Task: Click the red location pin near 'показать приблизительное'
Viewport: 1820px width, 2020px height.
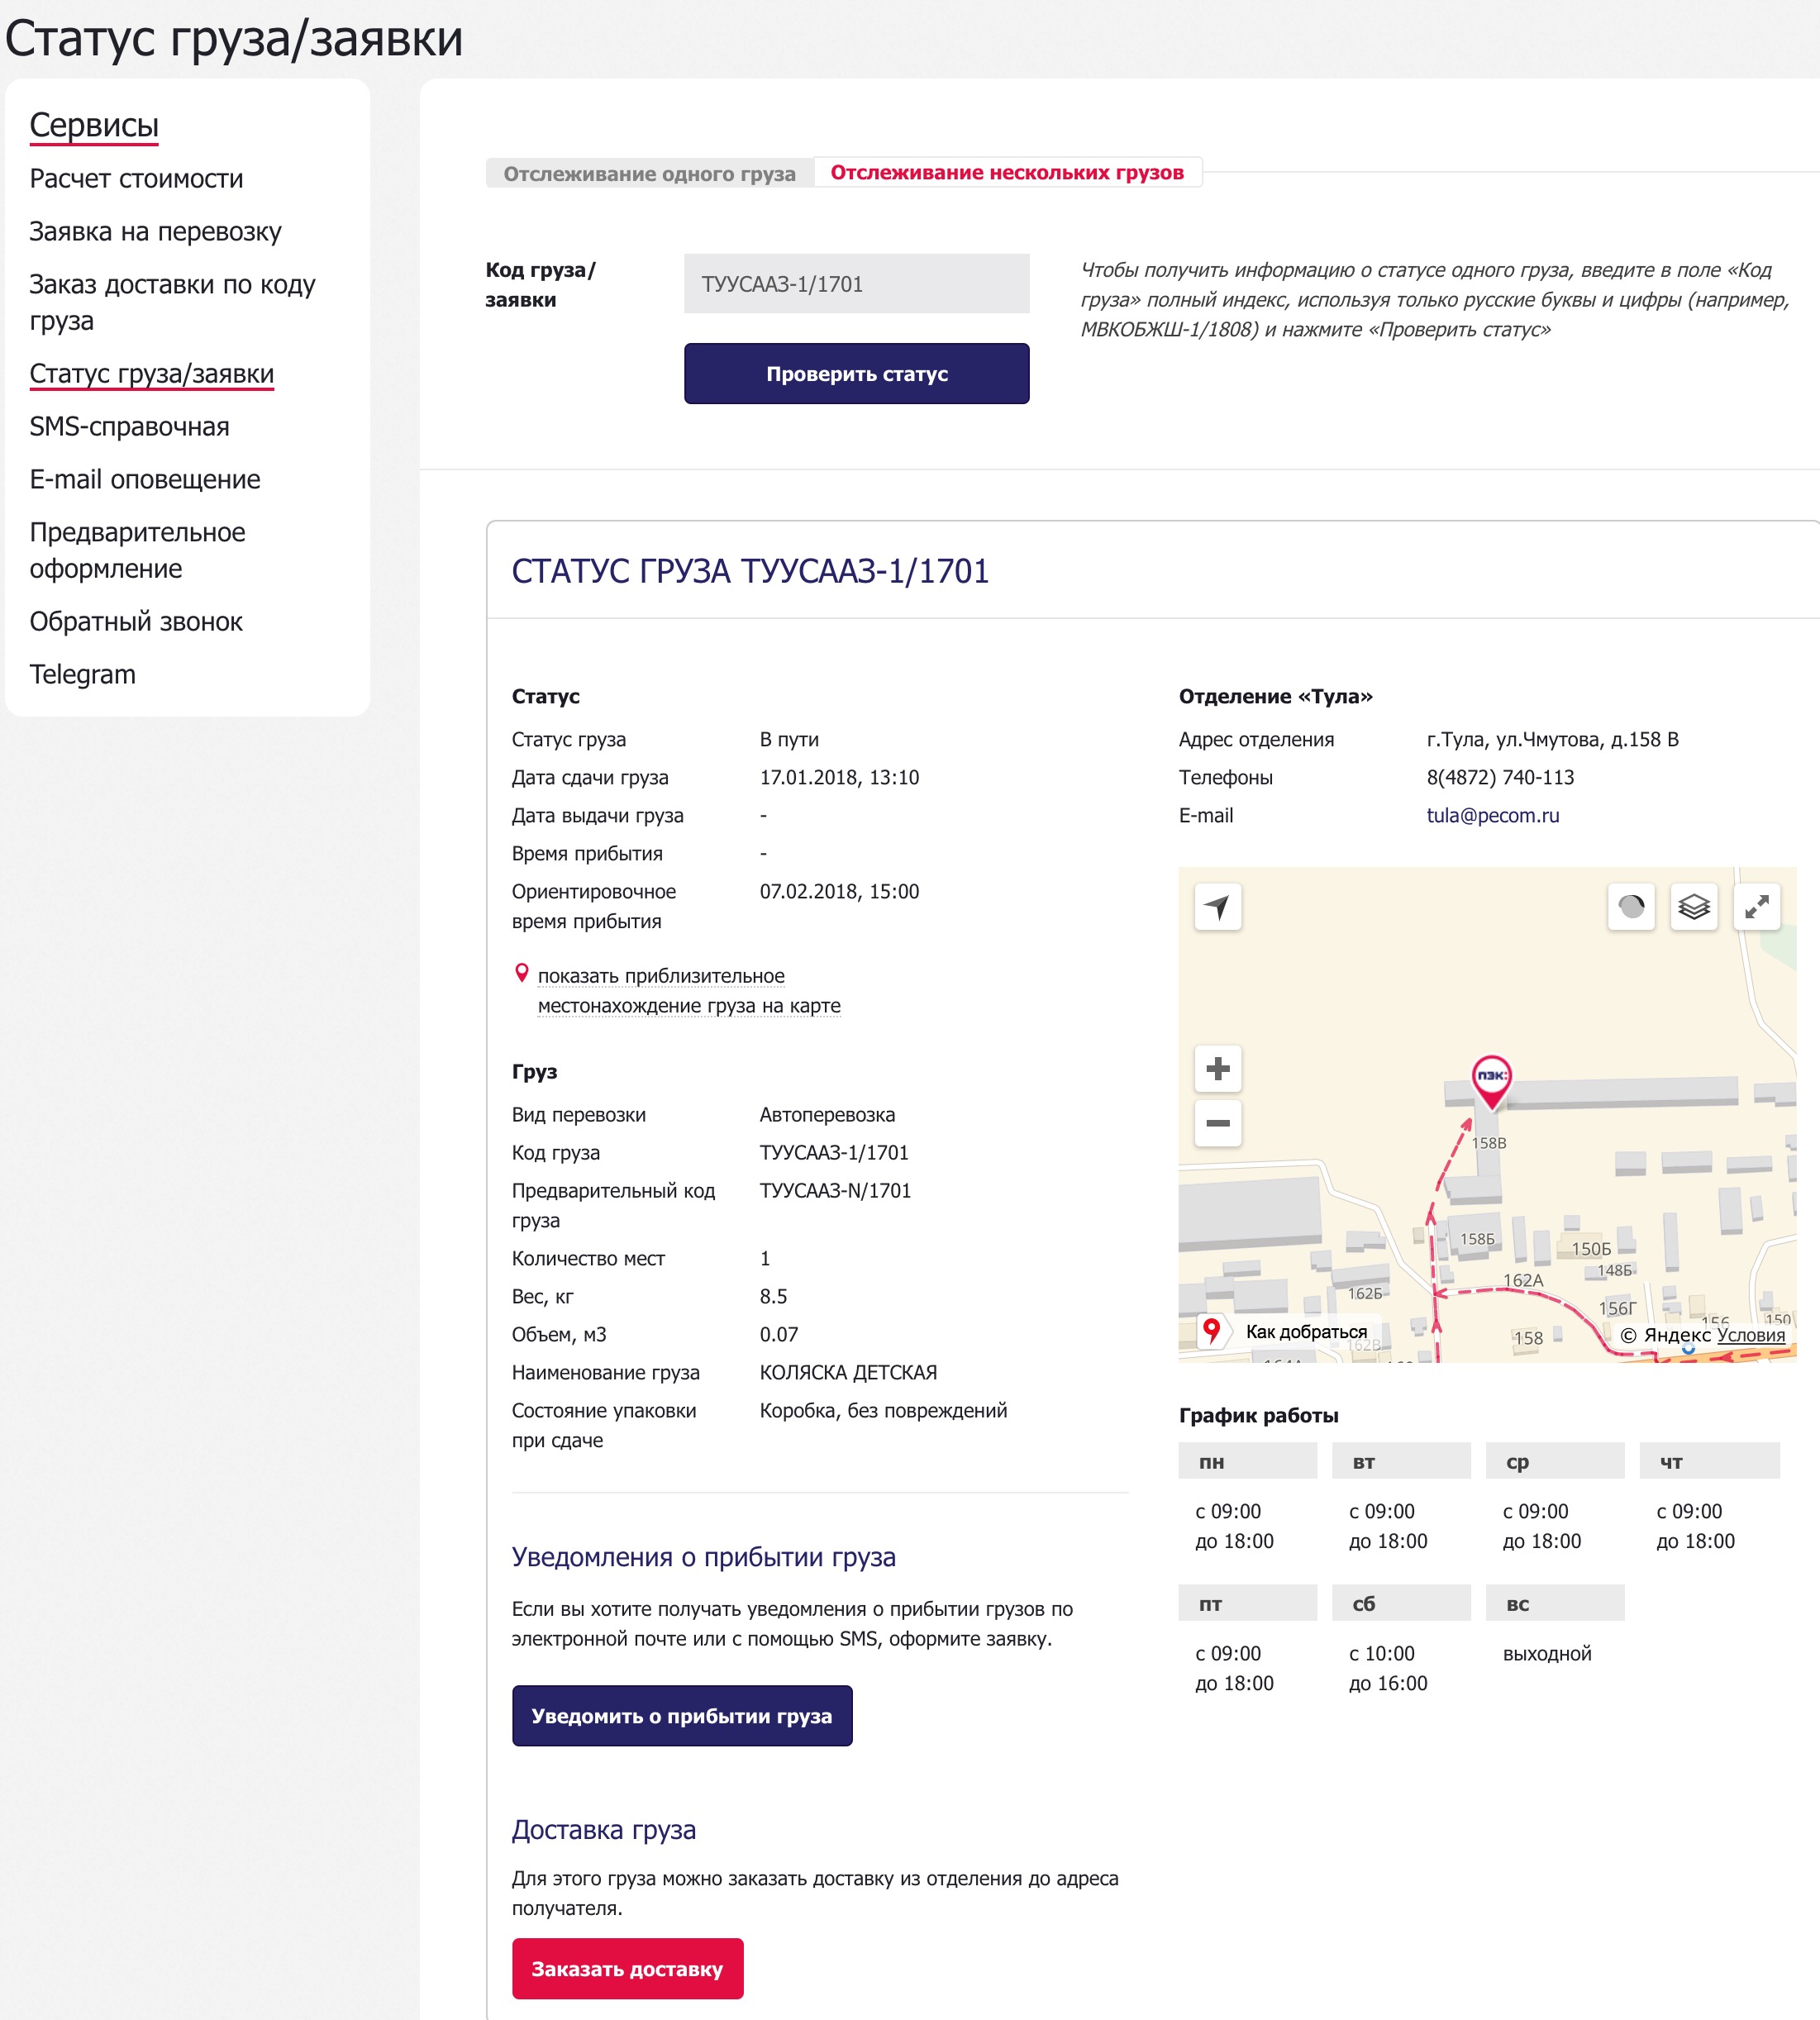Action: point(521,973)
